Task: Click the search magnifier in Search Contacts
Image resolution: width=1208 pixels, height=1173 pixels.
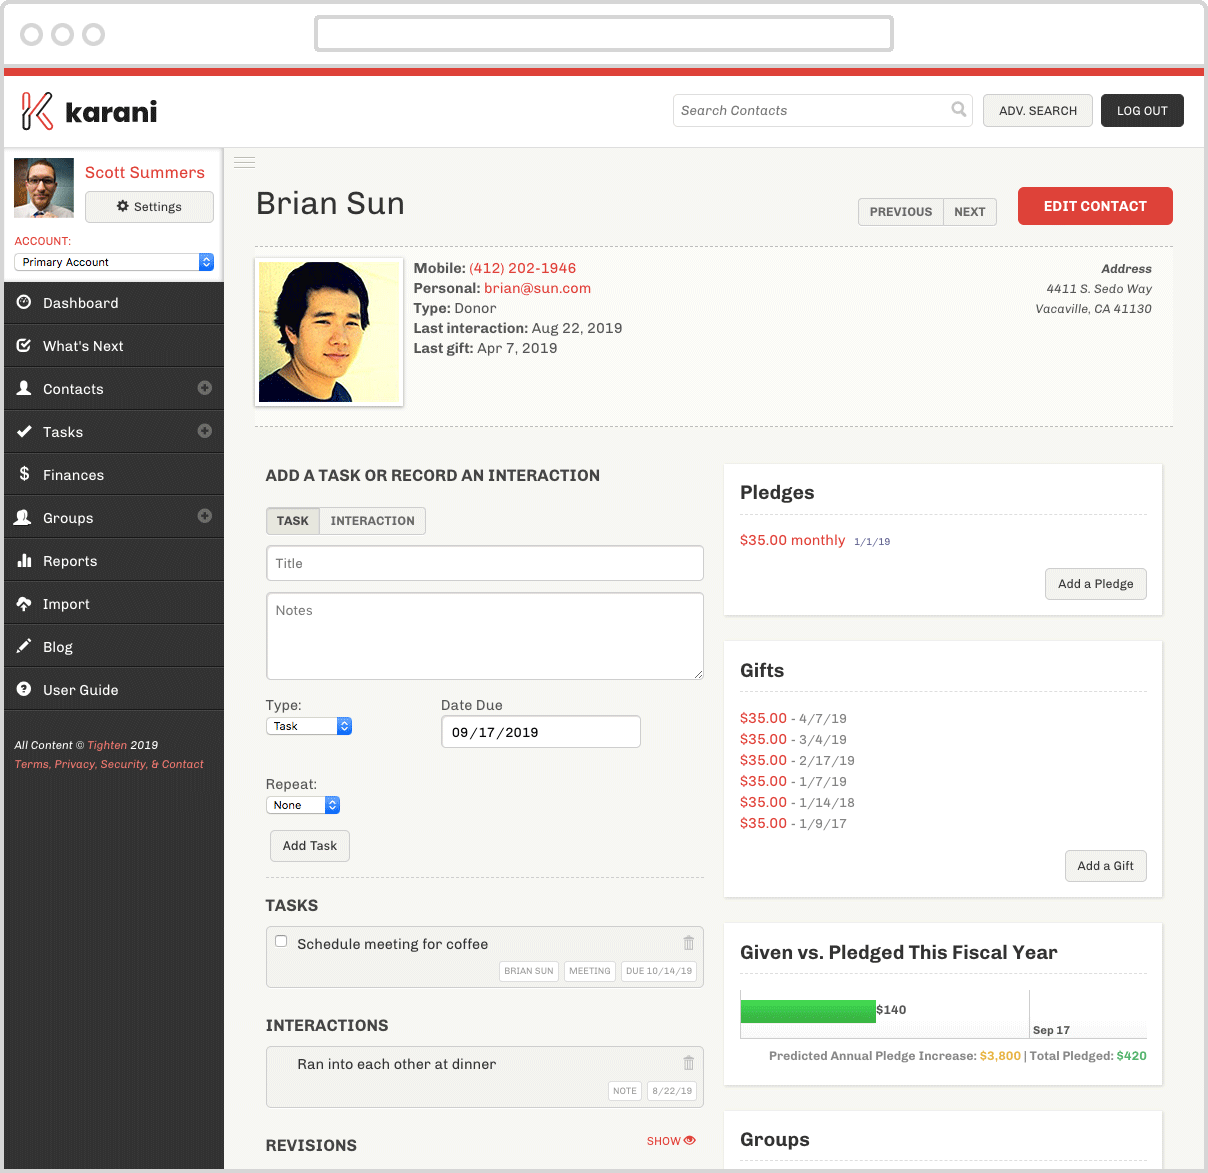Action: tap(958, 110)
